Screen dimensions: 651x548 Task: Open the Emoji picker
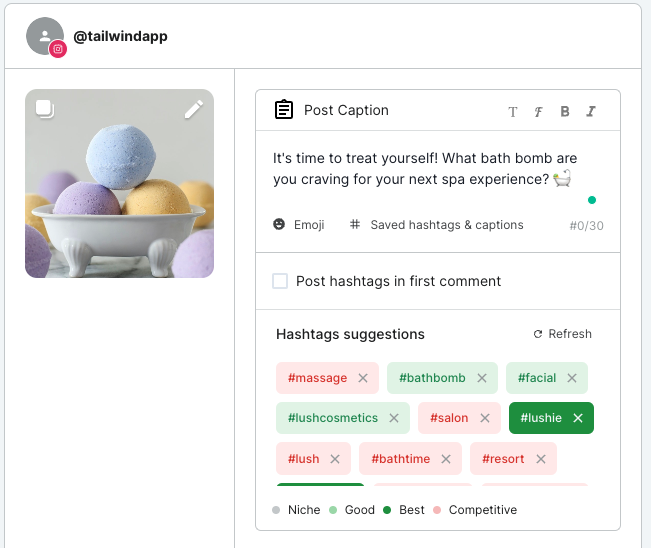pyautogui.click(x=299, y=225)
